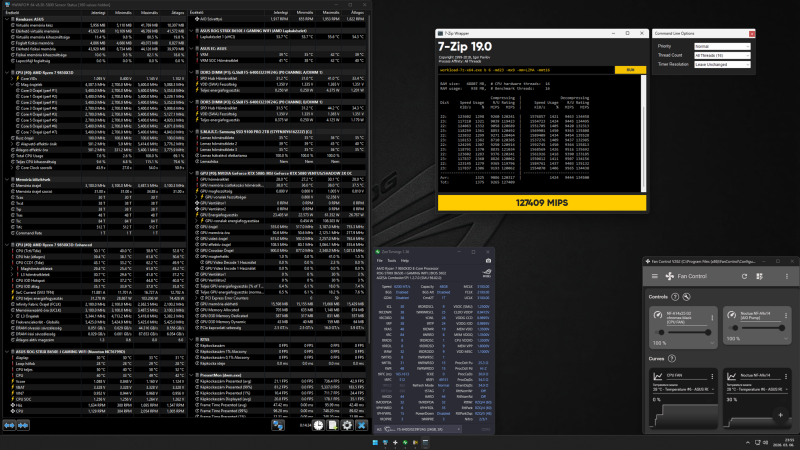This screenshot has width=800, height=450.
Task: Adjust the CPU/FAN speed slider
Action: tap(689, 332)
